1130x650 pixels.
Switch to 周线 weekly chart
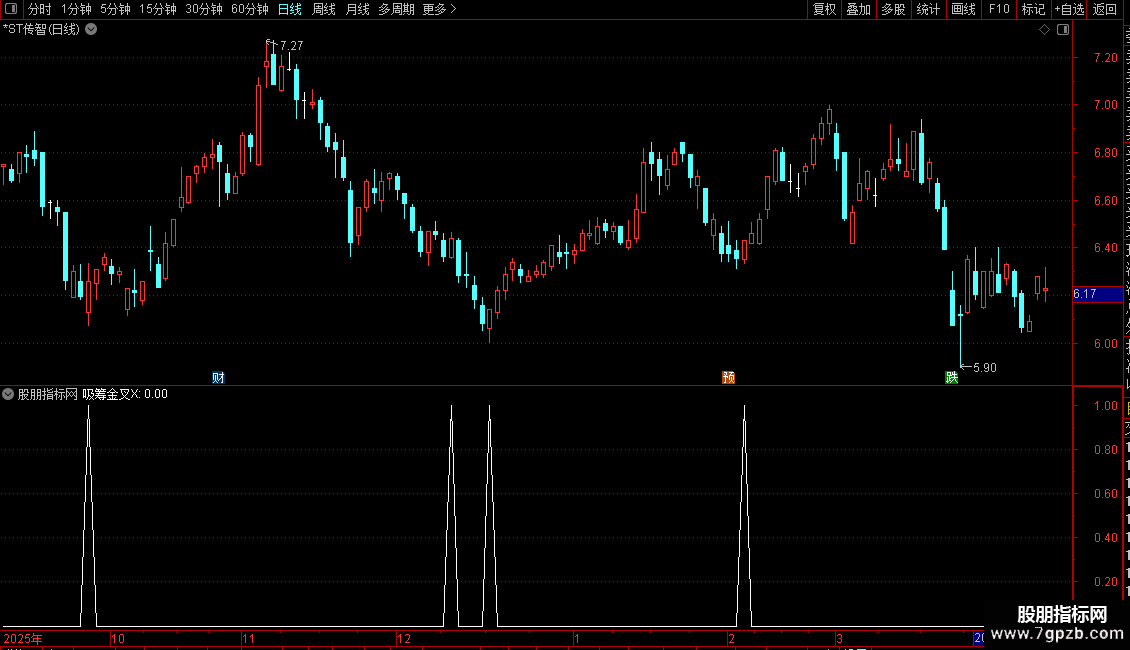coord(324,9)
